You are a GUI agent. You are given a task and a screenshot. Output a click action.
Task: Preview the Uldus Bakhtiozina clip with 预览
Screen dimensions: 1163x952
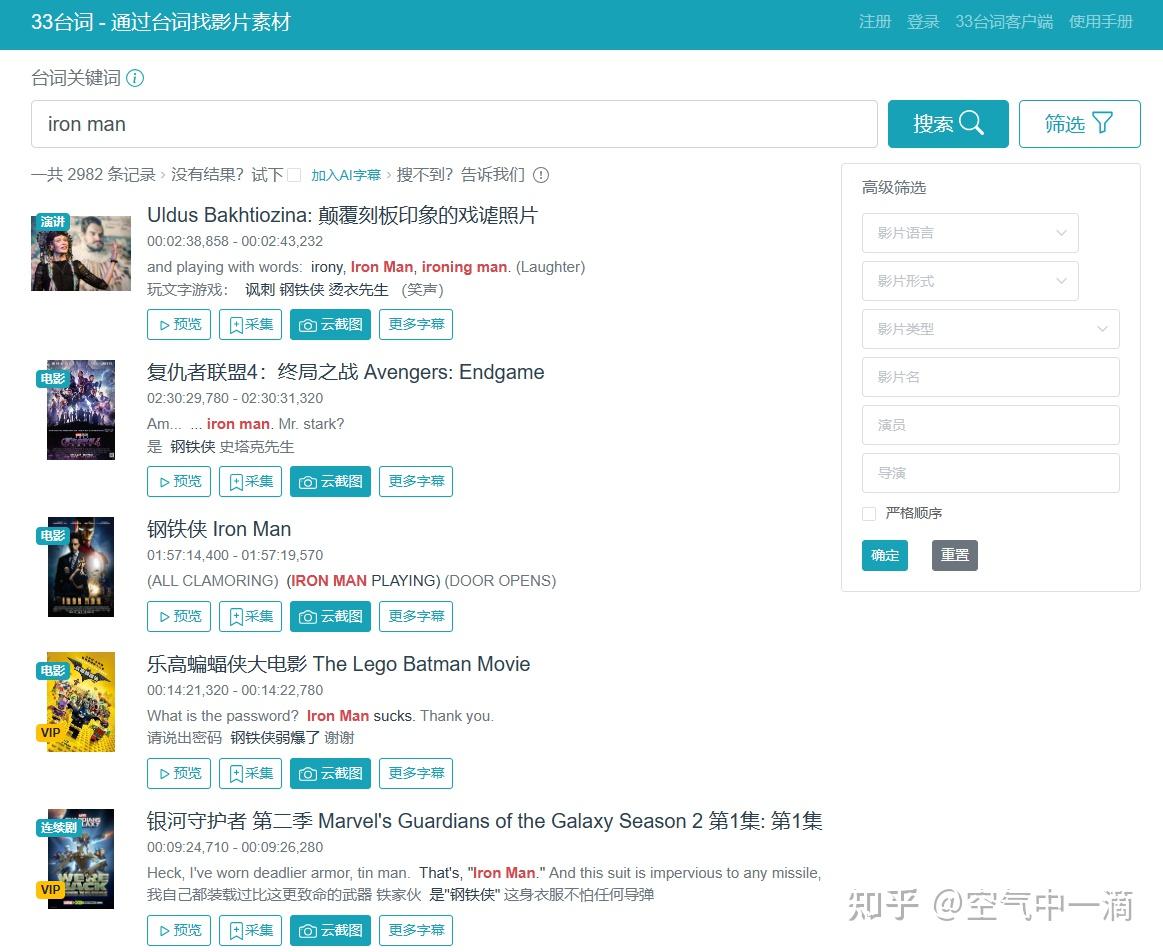coord(179,325)
